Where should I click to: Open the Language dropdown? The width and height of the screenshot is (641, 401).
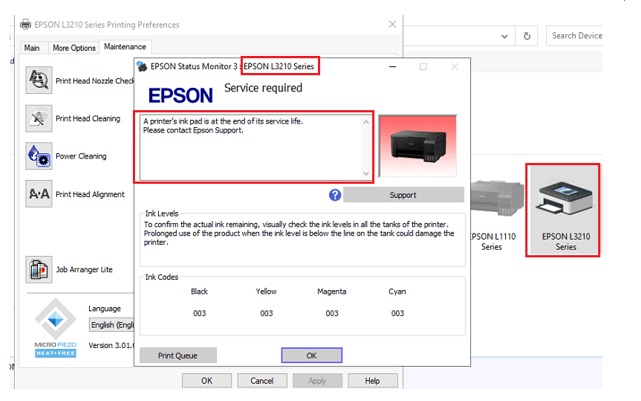[x=112, y=325]
